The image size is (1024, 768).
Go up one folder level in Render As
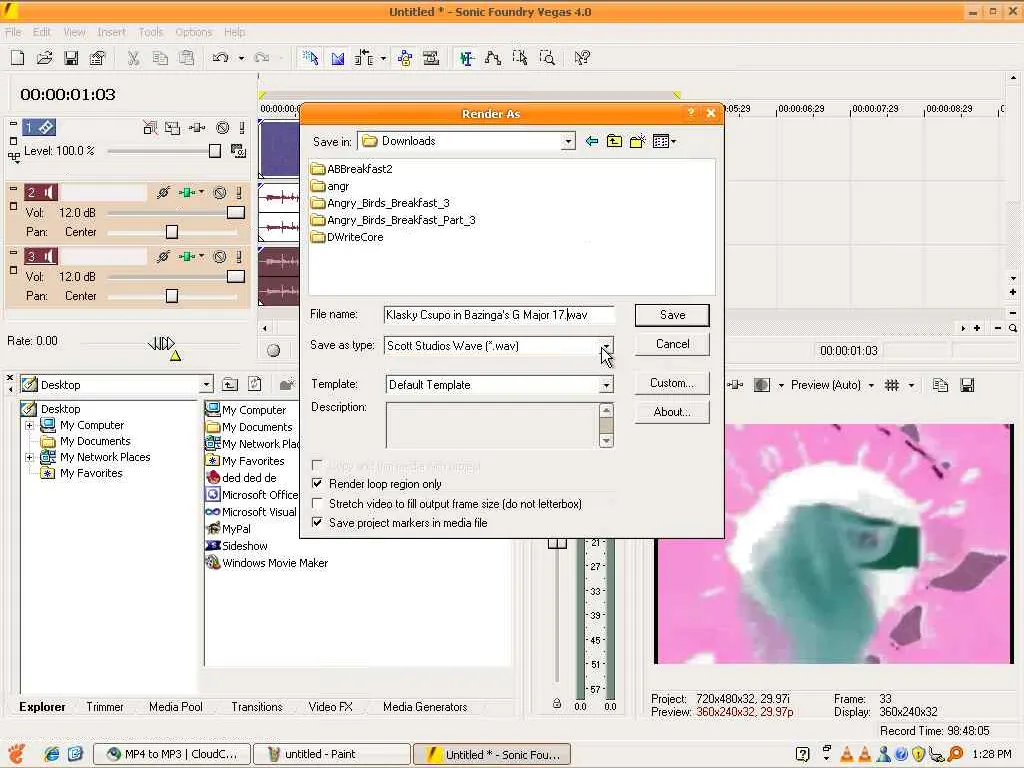pyautogui.click(x=614, y=141)
